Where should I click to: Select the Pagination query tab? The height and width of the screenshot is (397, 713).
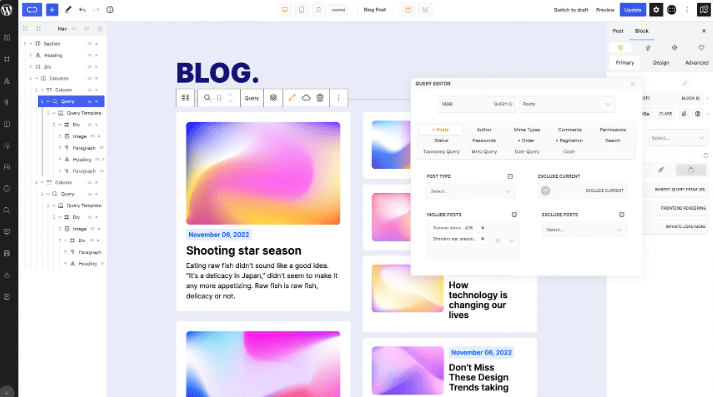pos(569,141)
